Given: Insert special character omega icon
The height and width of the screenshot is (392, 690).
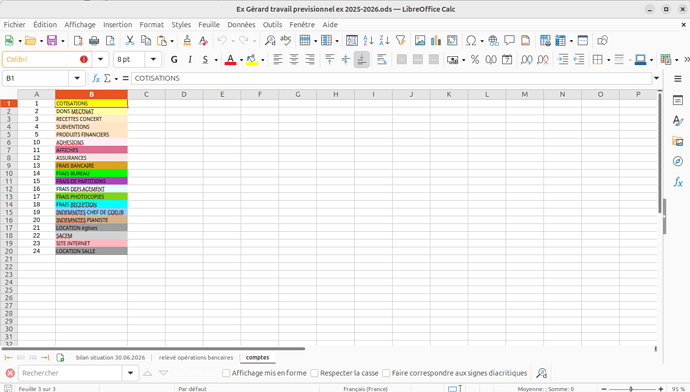Looking at the screenshot, I should point(471,40).
